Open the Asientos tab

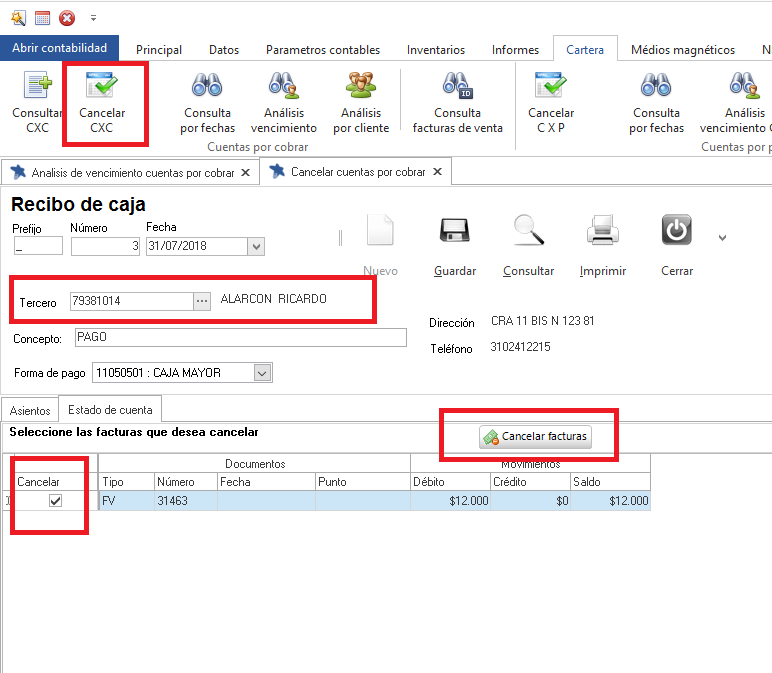(x=30, y=410)
